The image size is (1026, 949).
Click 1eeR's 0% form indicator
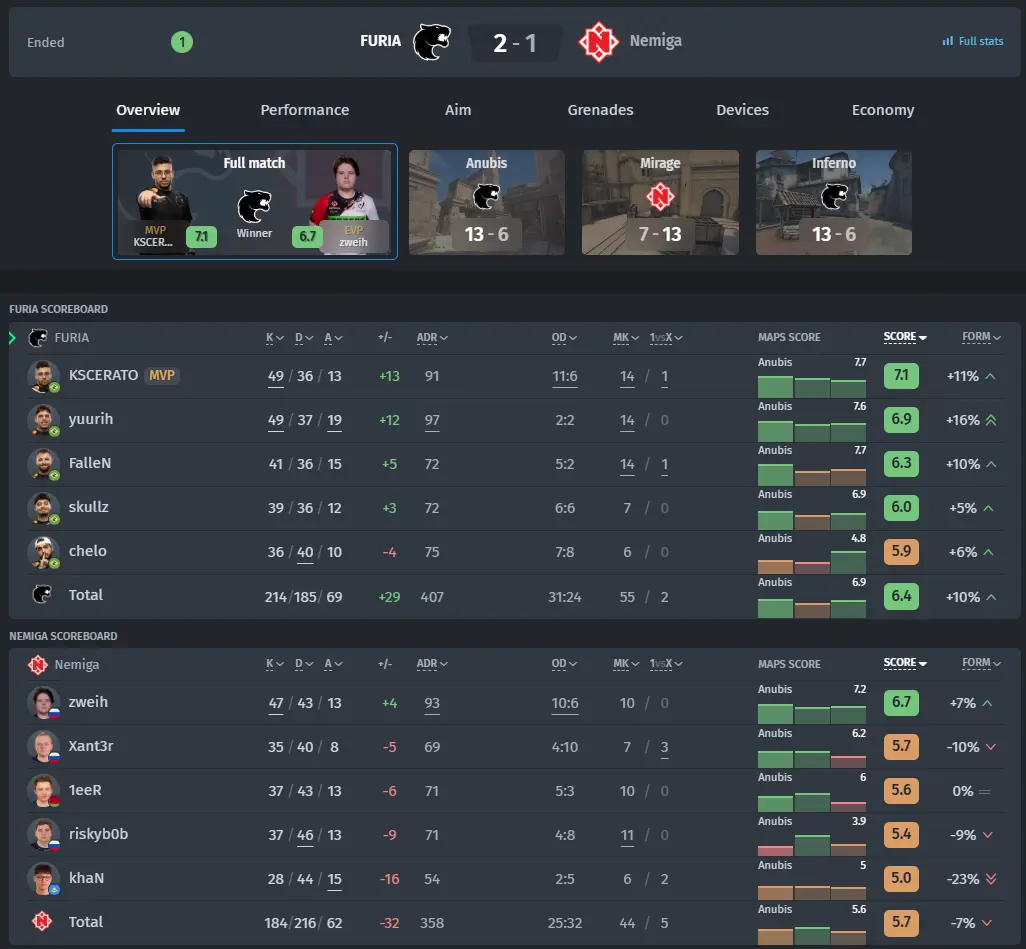click(985, 791)
